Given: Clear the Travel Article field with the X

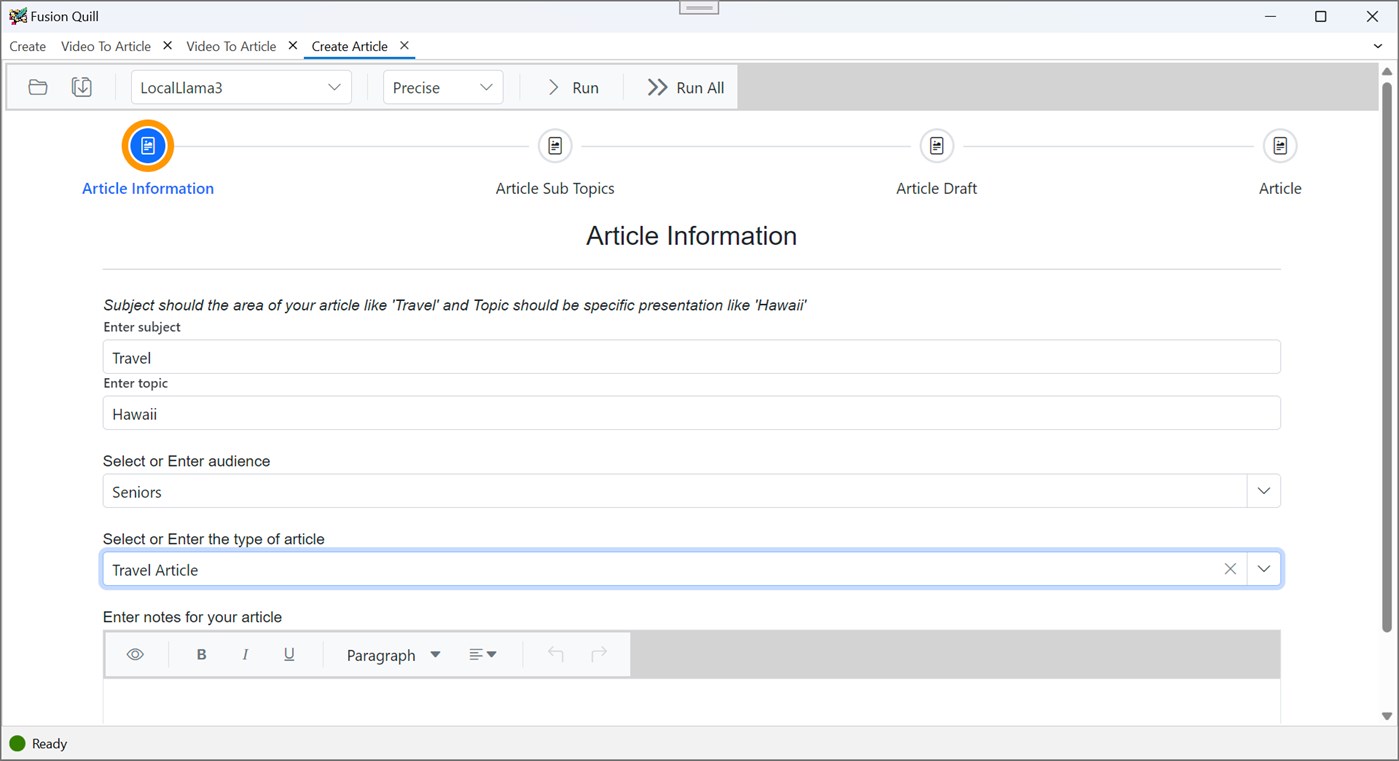Looking at the screenshot, I should (x=1230, y=568).
